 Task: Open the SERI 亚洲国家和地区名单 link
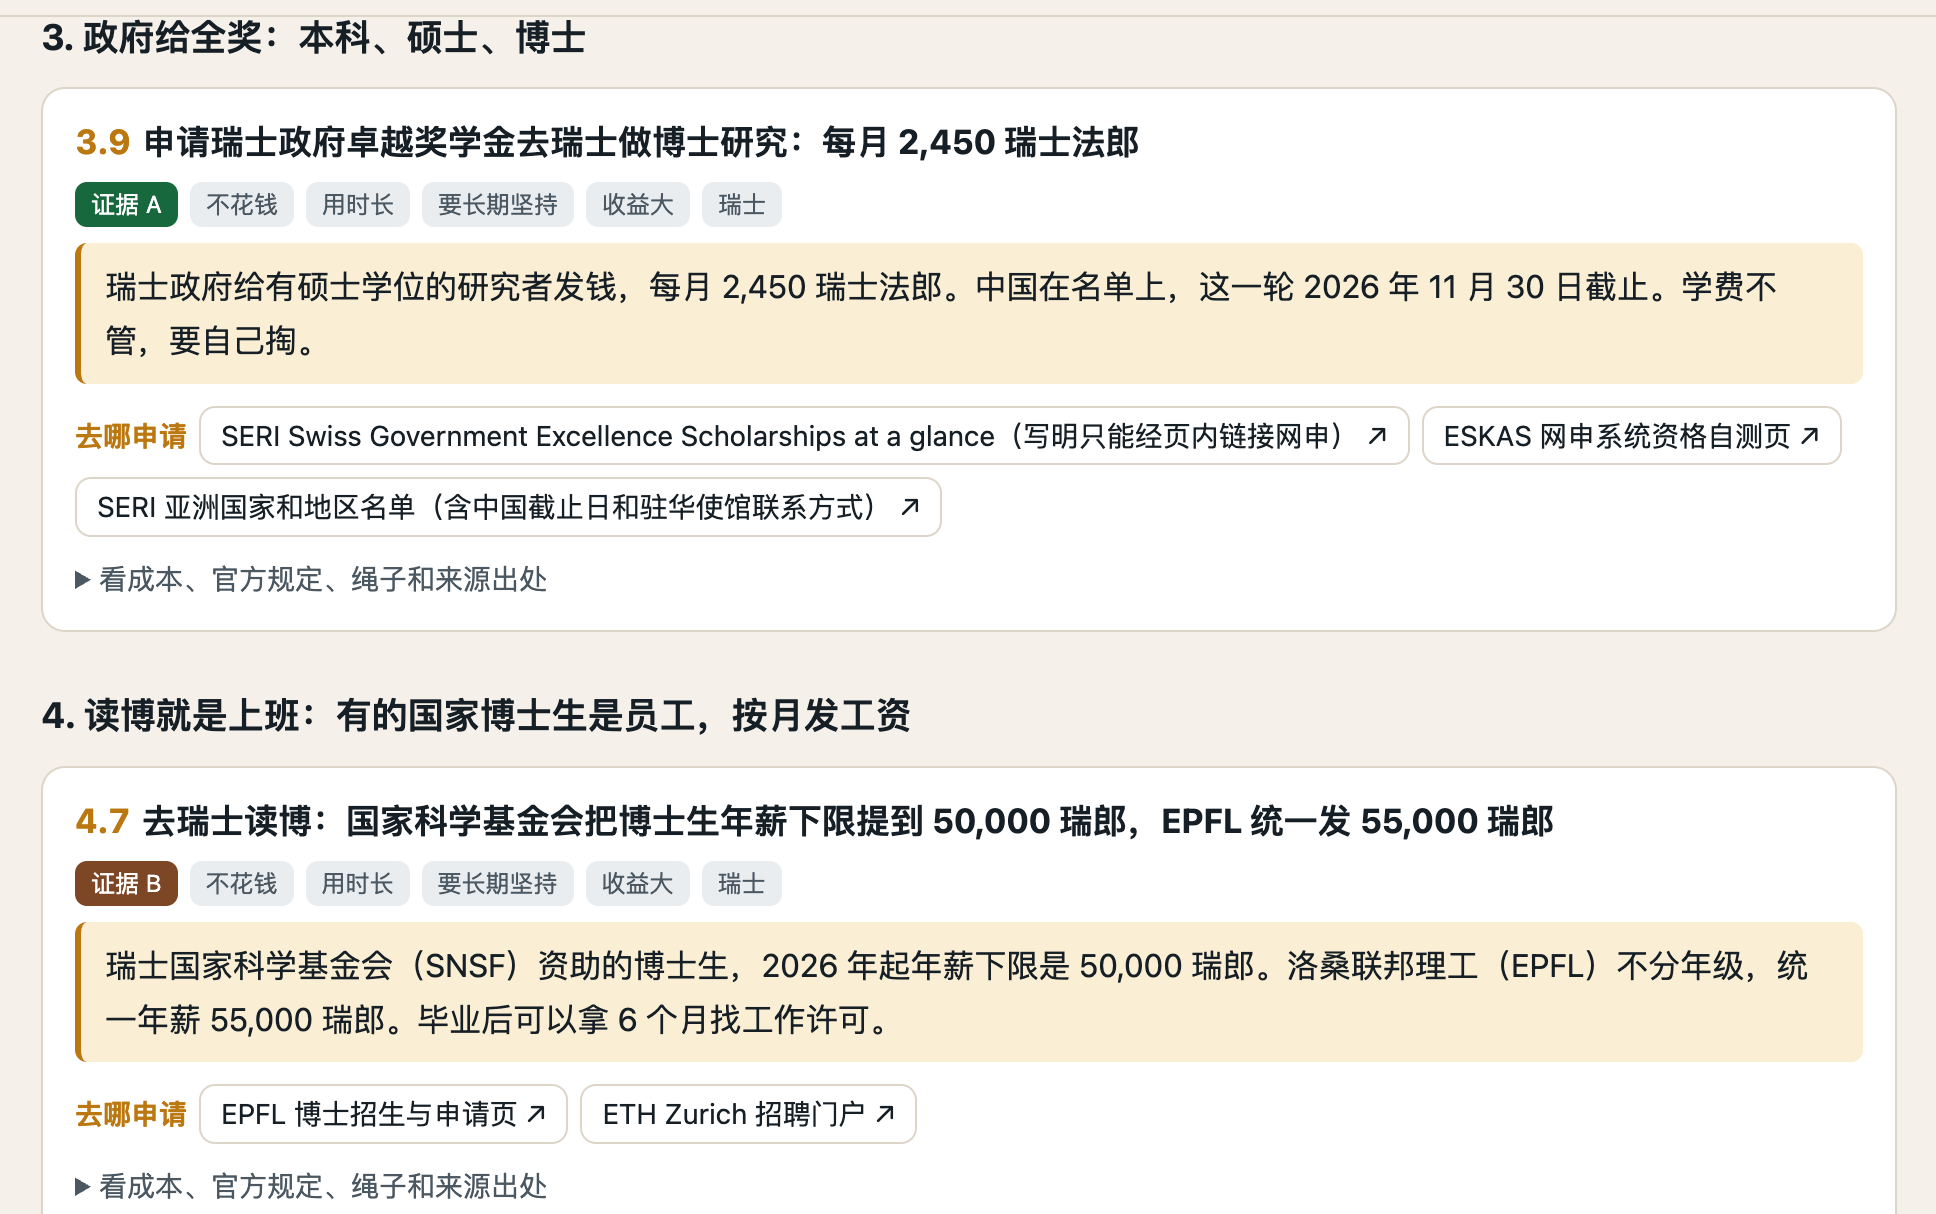pyautogui.click(x=508, y=507)
